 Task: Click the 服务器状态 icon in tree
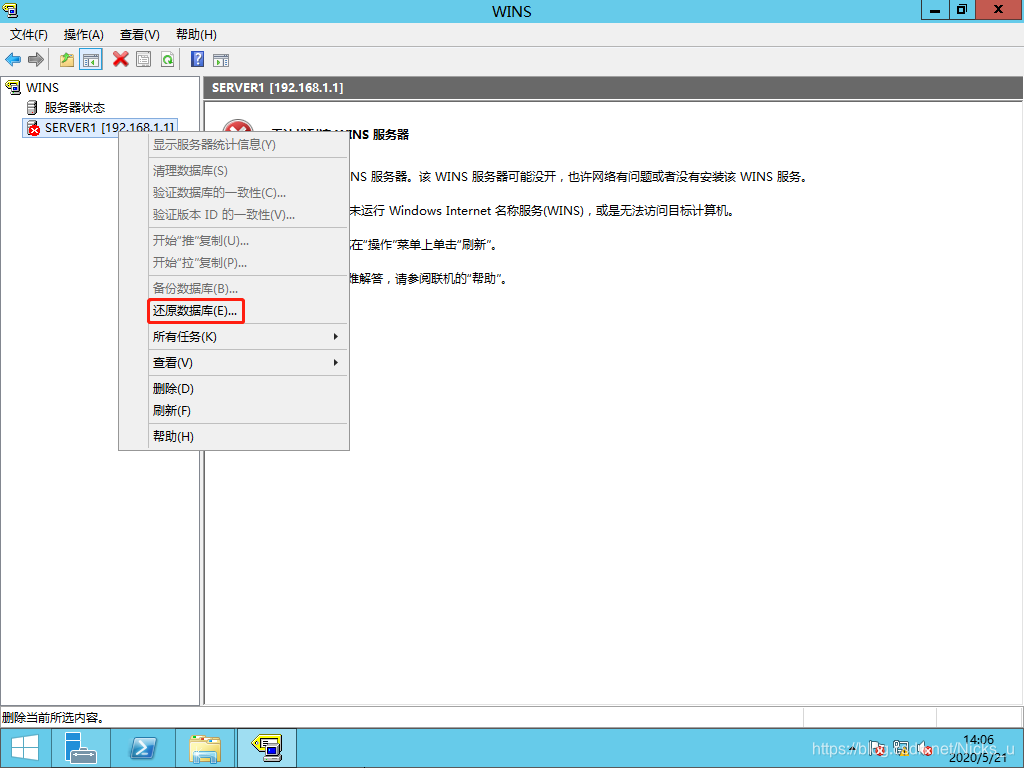pyautogui.click(x=32, y=107)
